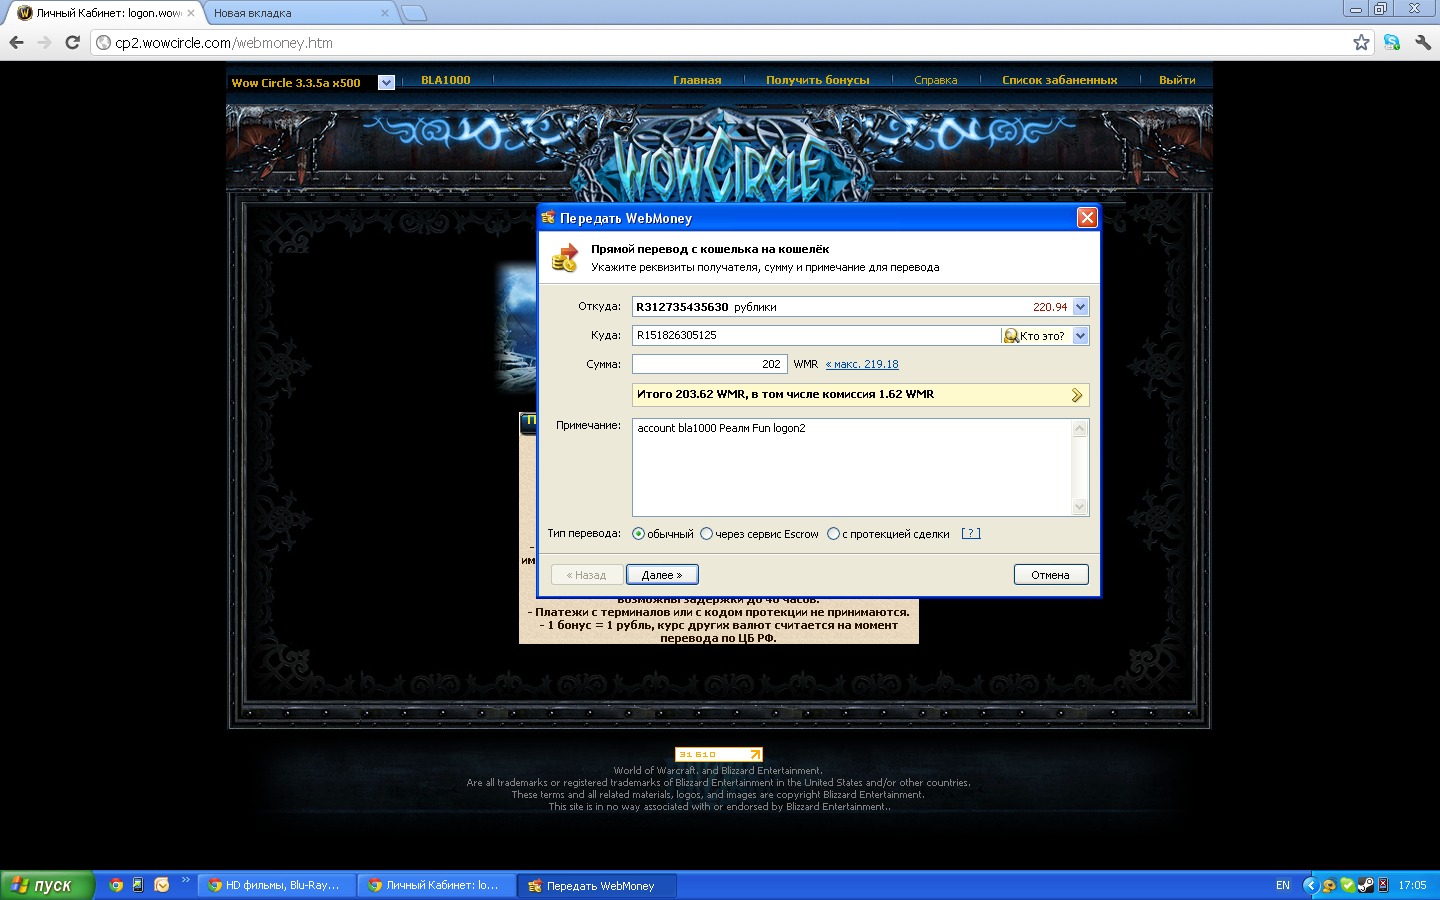
Task: Click the Chrome back arrow
Action: pyautogui.click(x=16, y=42)
